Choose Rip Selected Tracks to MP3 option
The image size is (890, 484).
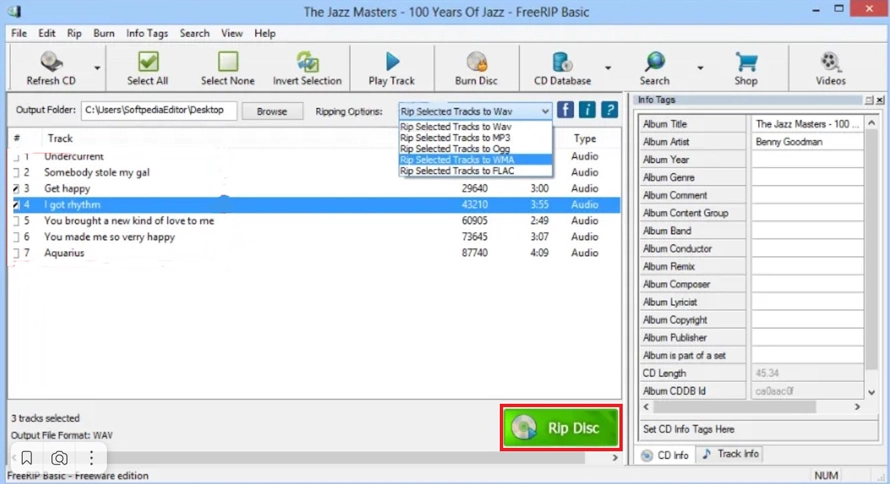point(476,138)
